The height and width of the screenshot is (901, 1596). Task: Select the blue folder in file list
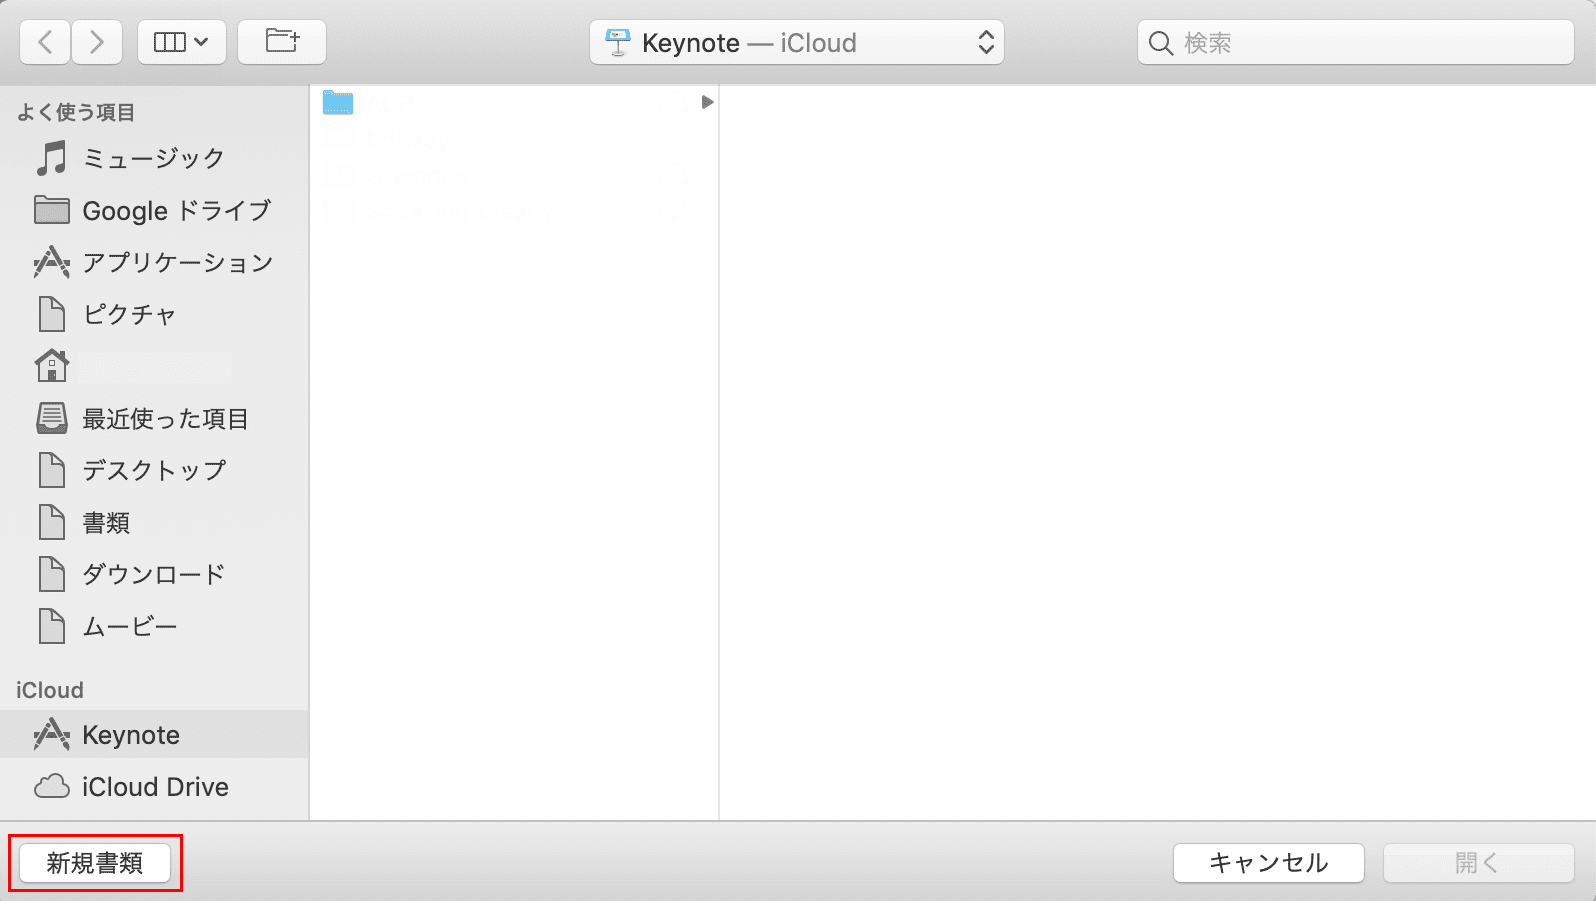pyautogui.click(x=338, y=102)
